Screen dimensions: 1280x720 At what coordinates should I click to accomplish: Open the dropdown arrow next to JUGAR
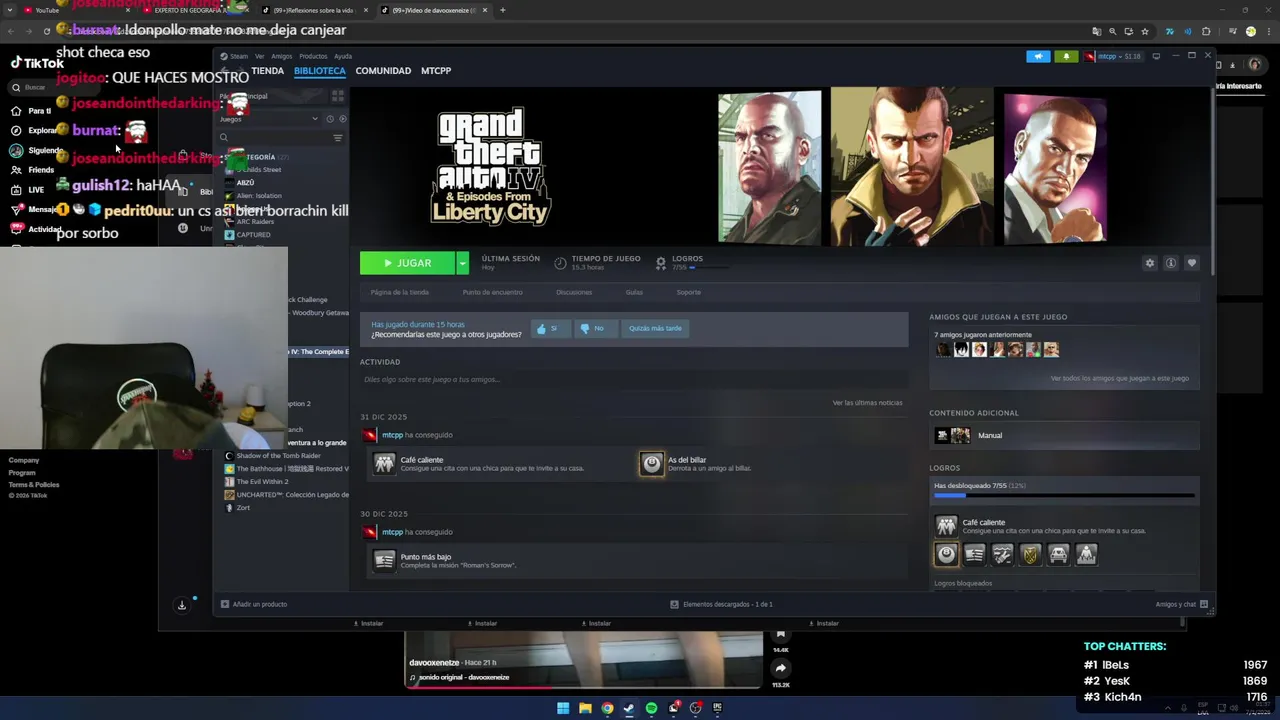pos(462,263)
